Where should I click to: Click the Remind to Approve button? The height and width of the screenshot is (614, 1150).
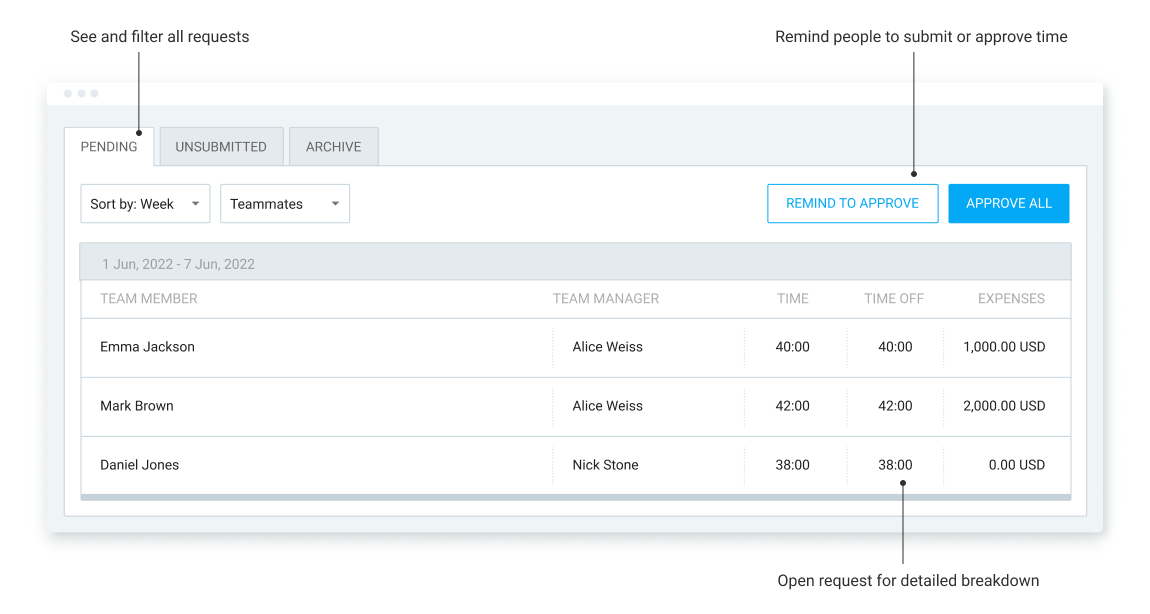[852, 203]
